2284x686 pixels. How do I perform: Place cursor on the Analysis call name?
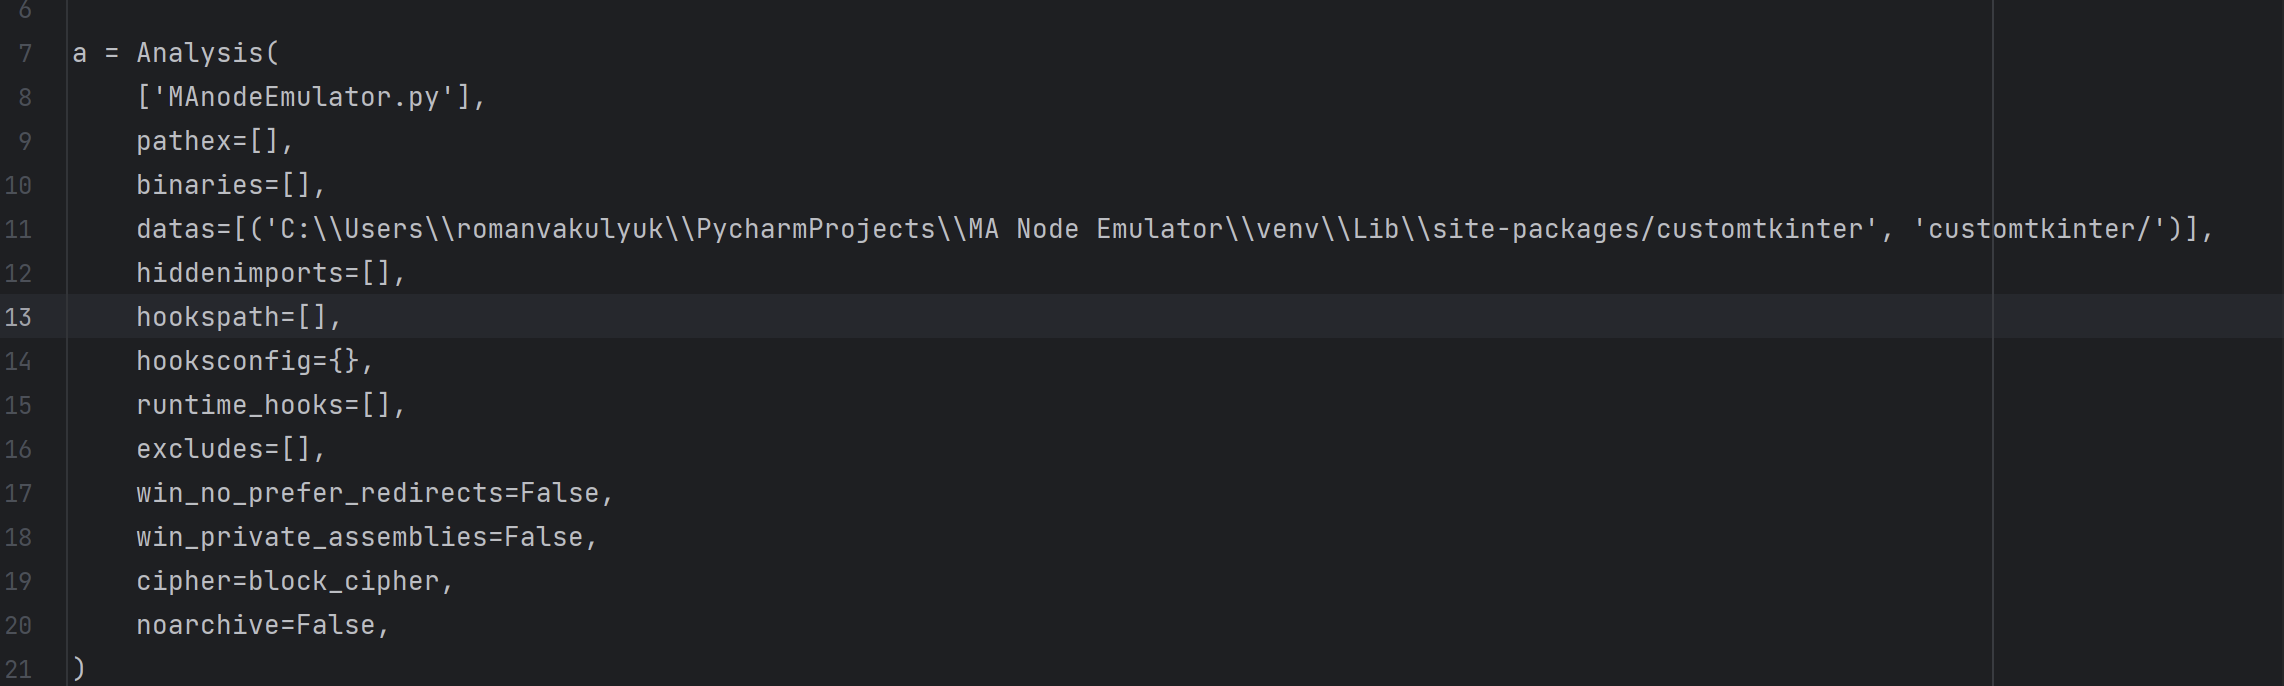click(x=200, y=53)
